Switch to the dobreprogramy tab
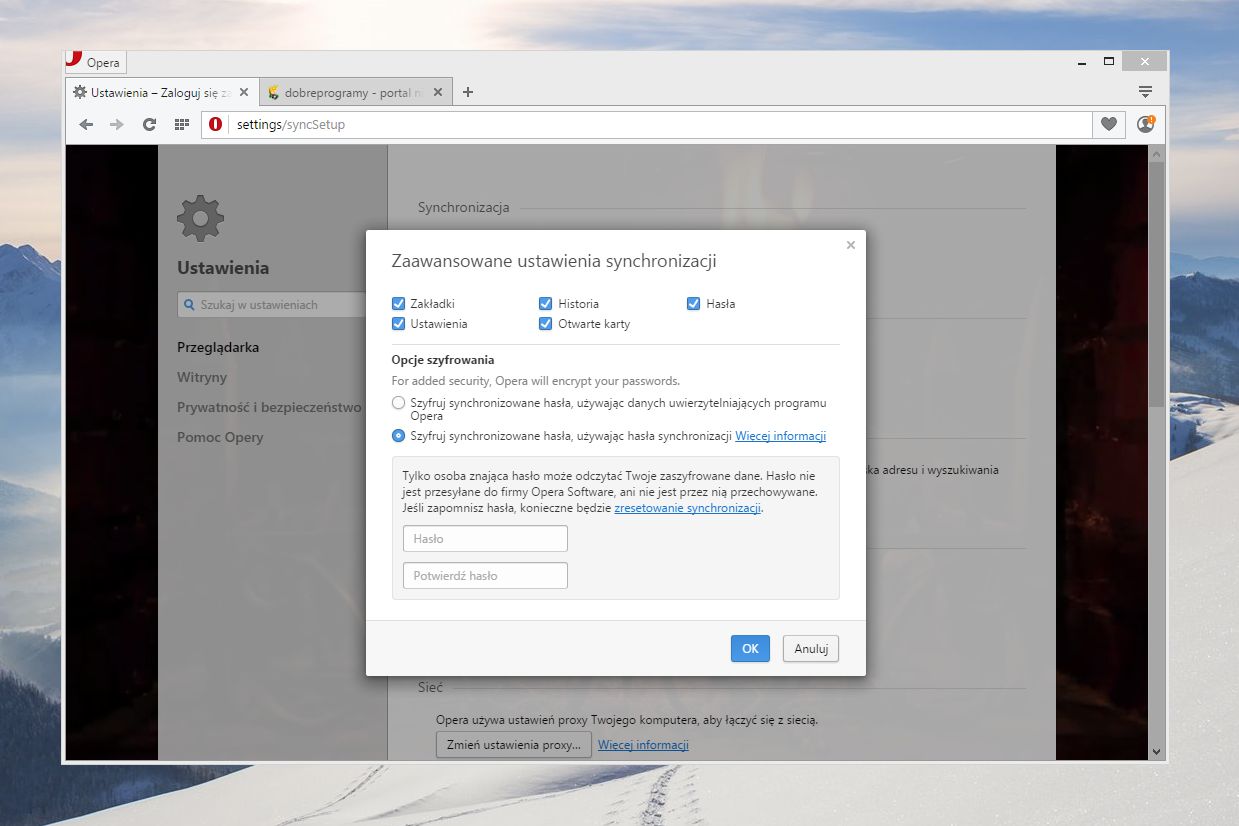The height and width of the screenshot is (826, 1239). click(x=356, y=92)
